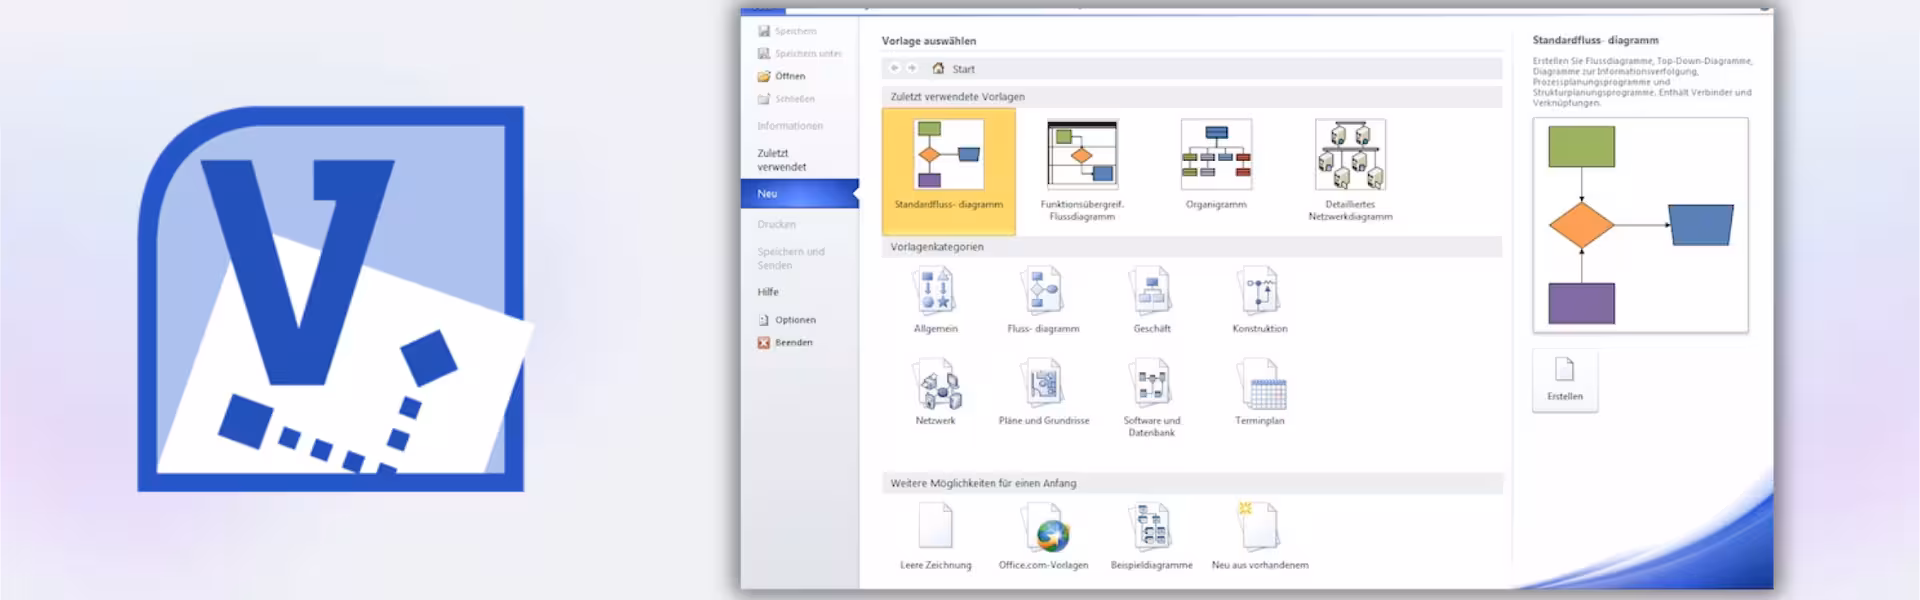Viewport: 1920px width, 600px height.
Task: Open Beispieldiagramme sample diagrams
Action: (x=1152, y=537)
